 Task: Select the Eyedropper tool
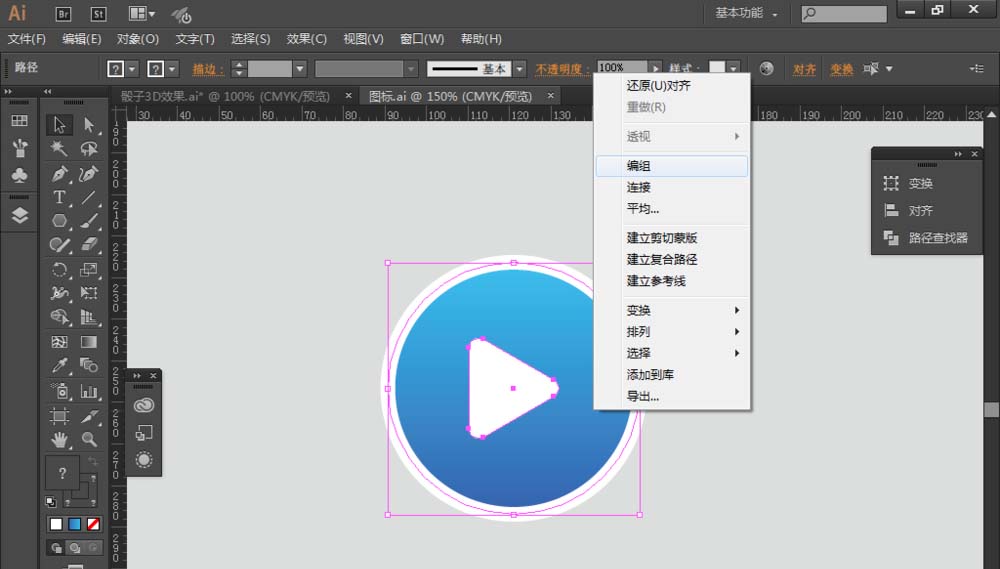coord(59,366)
